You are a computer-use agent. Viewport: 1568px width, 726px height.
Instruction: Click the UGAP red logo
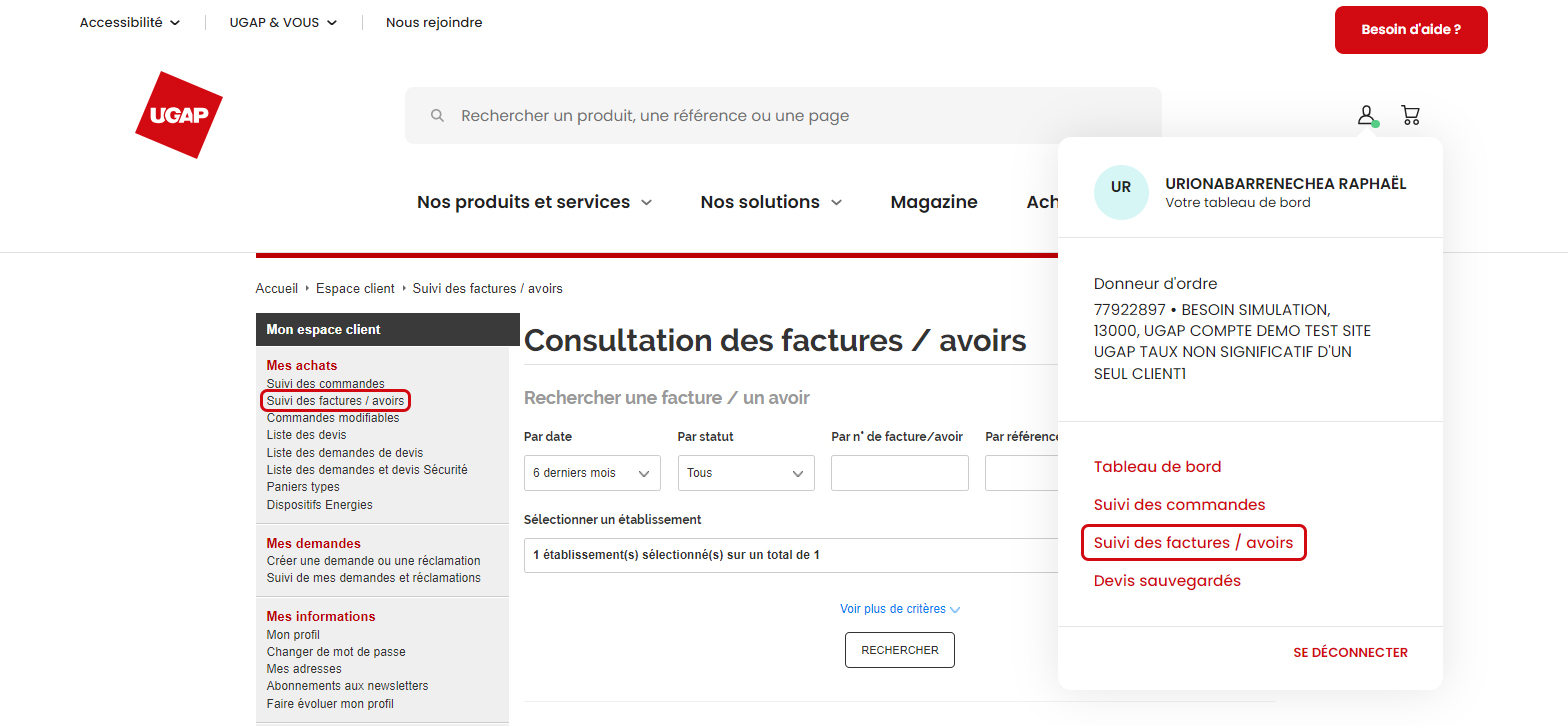pos(179,115)
